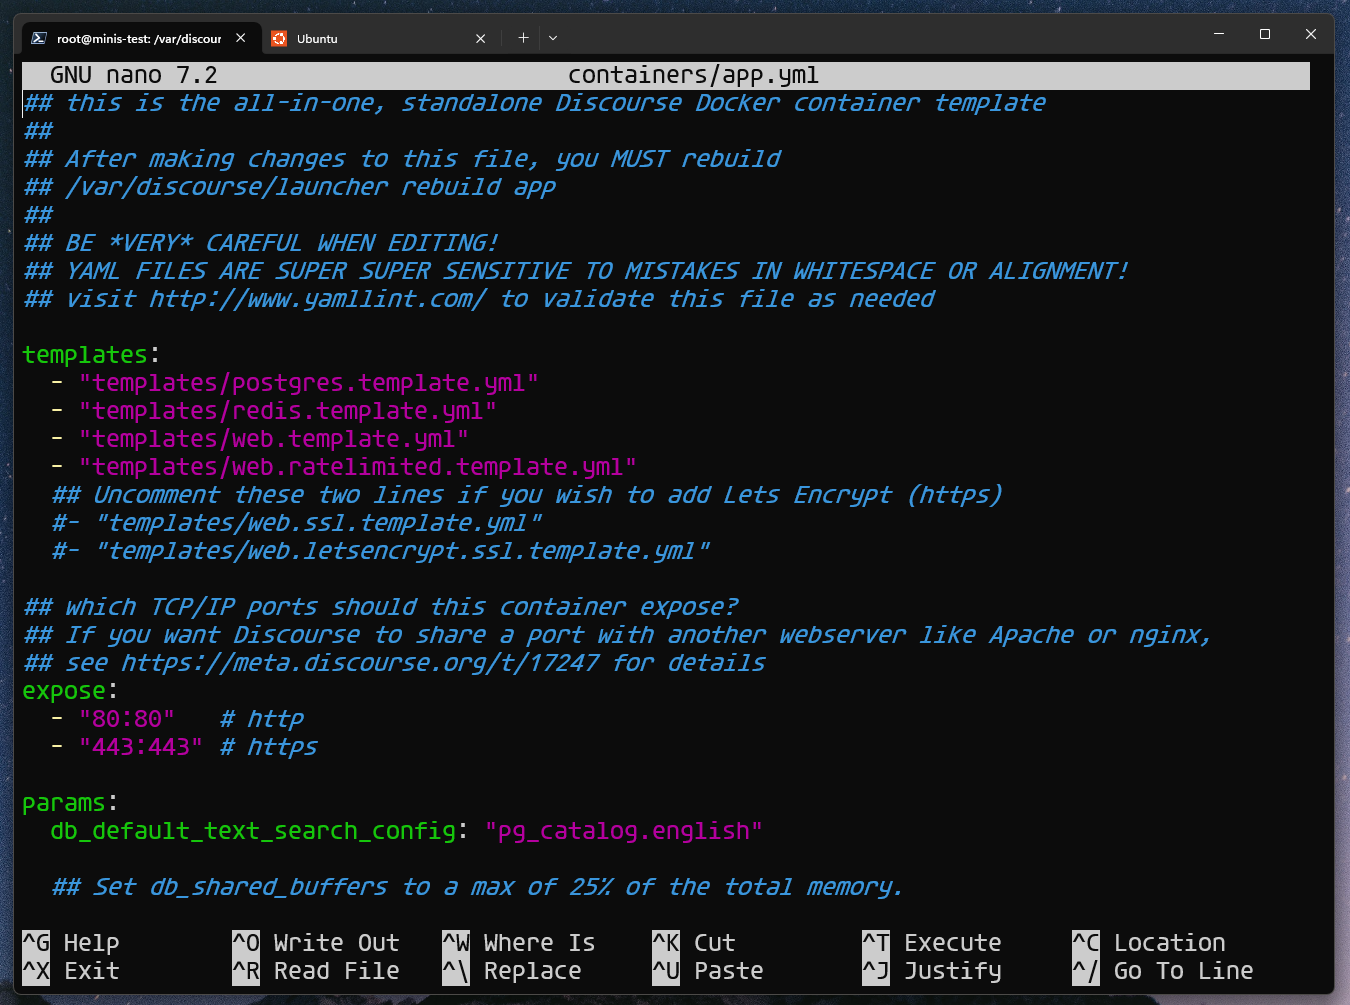1350x1005 pixels.
Task: Click the ^G Help shortcut
Action: (x=71, y=943)
